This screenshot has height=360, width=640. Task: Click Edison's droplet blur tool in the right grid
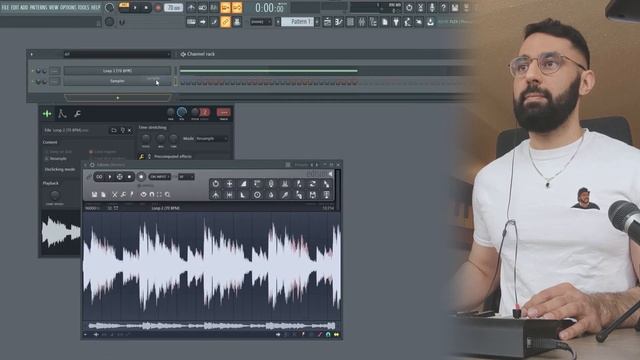(271, 195)
